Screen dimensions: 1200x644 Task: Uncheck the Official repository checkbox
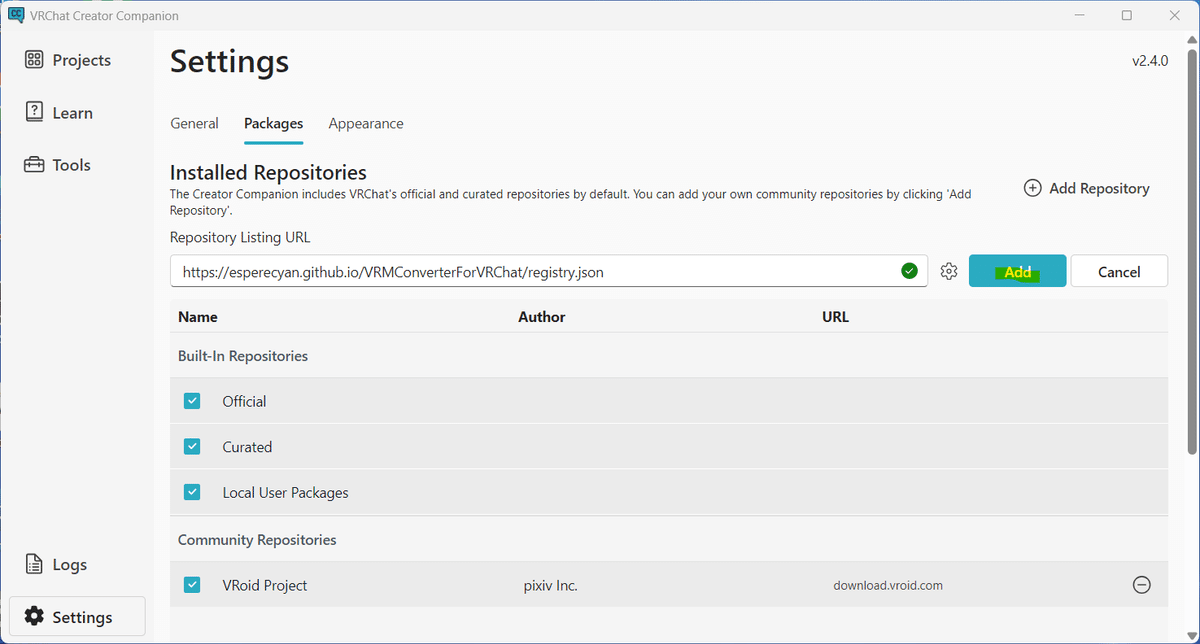pos(192,401)
